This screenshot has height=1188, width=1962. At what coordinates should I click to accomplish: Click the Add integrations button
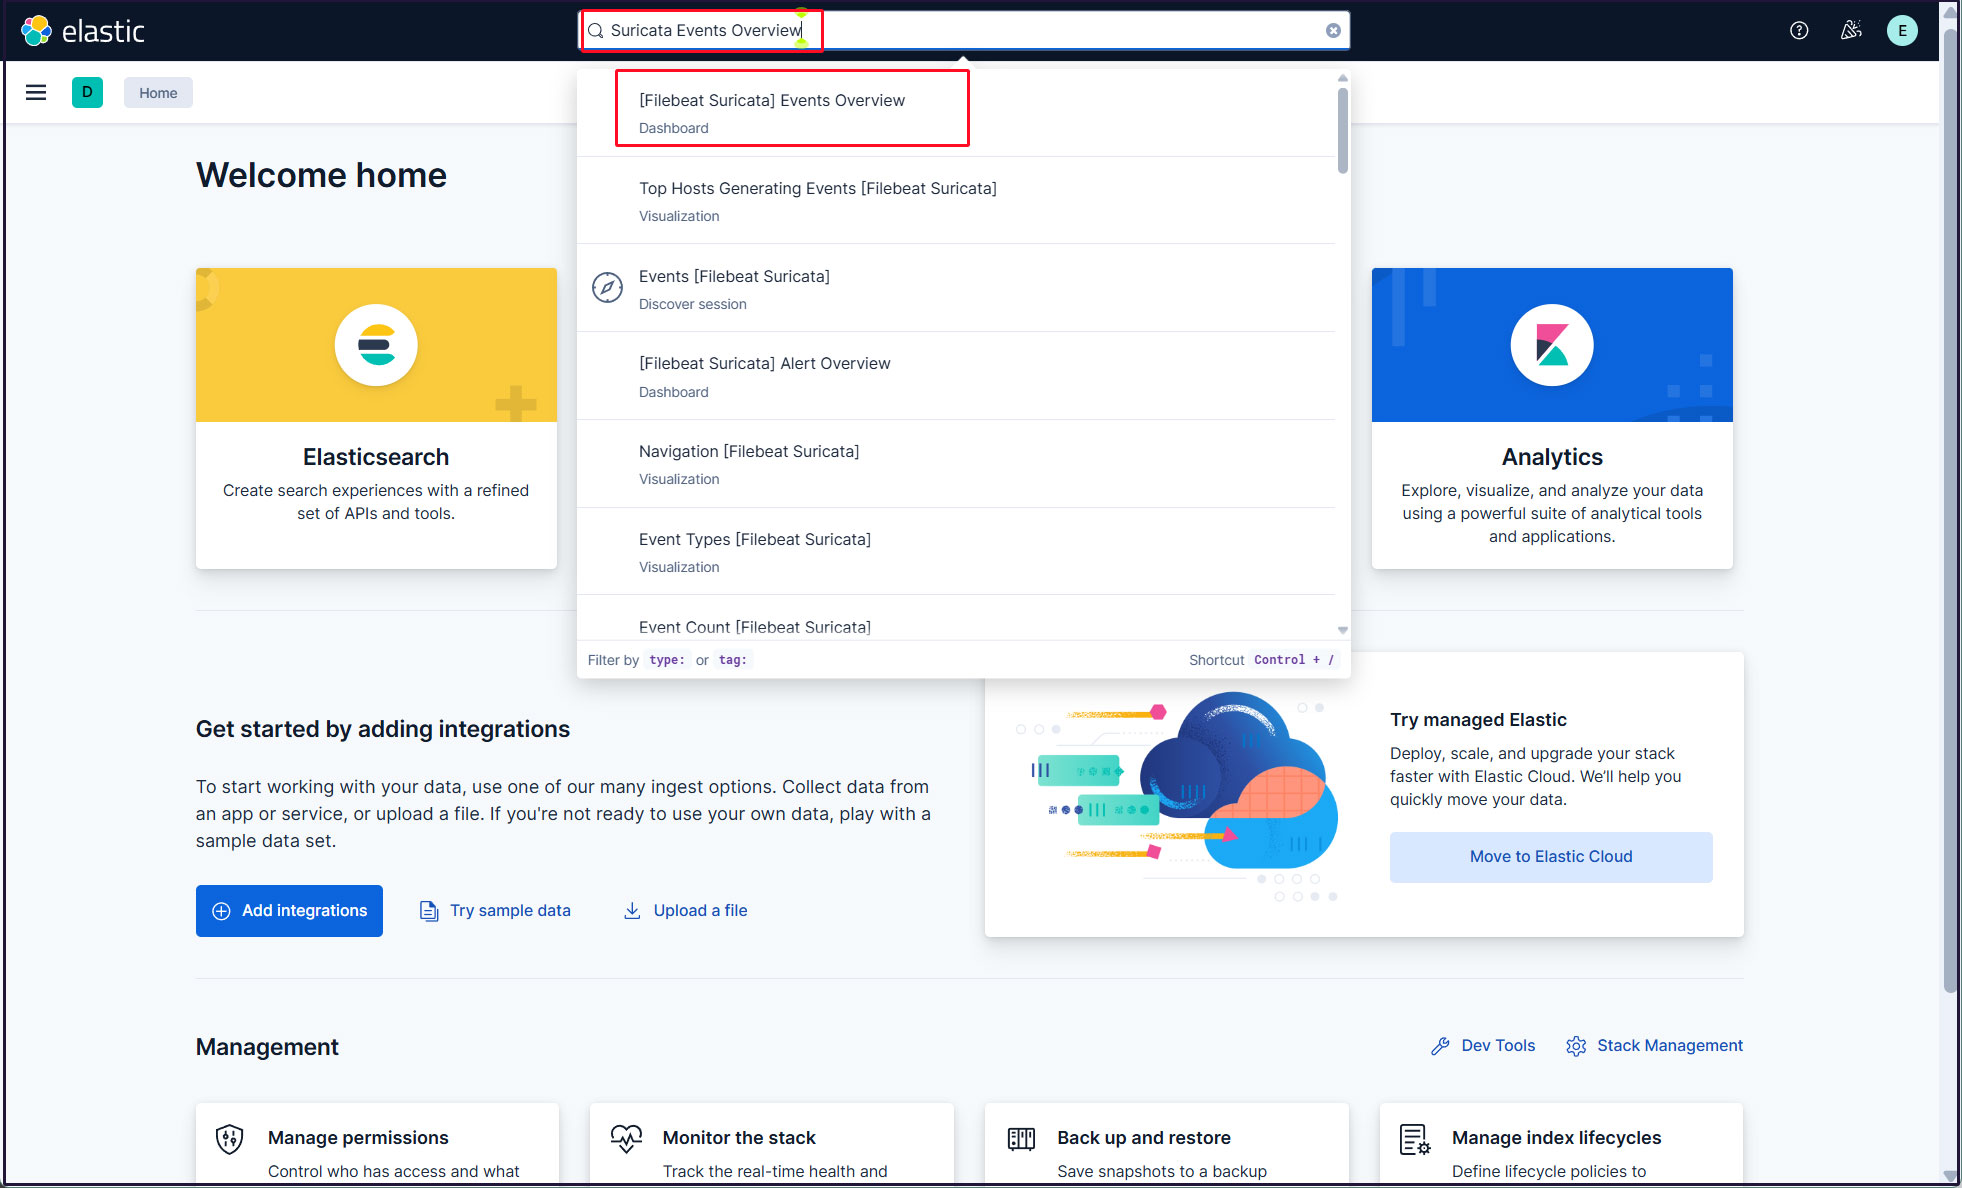tap(289, 911)
